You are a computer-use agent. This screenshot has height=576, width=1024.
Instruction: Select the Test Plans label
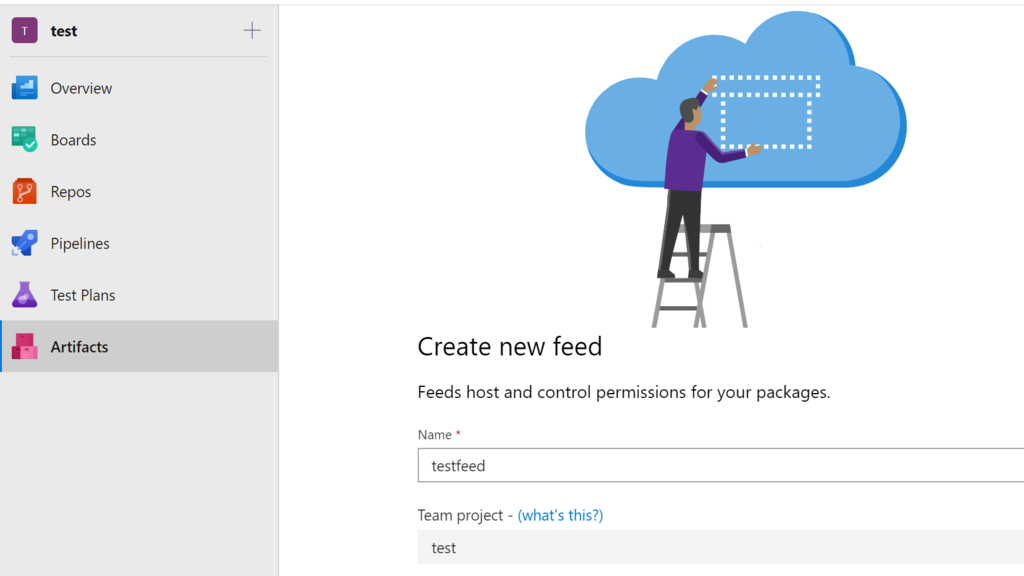(83, 295)
